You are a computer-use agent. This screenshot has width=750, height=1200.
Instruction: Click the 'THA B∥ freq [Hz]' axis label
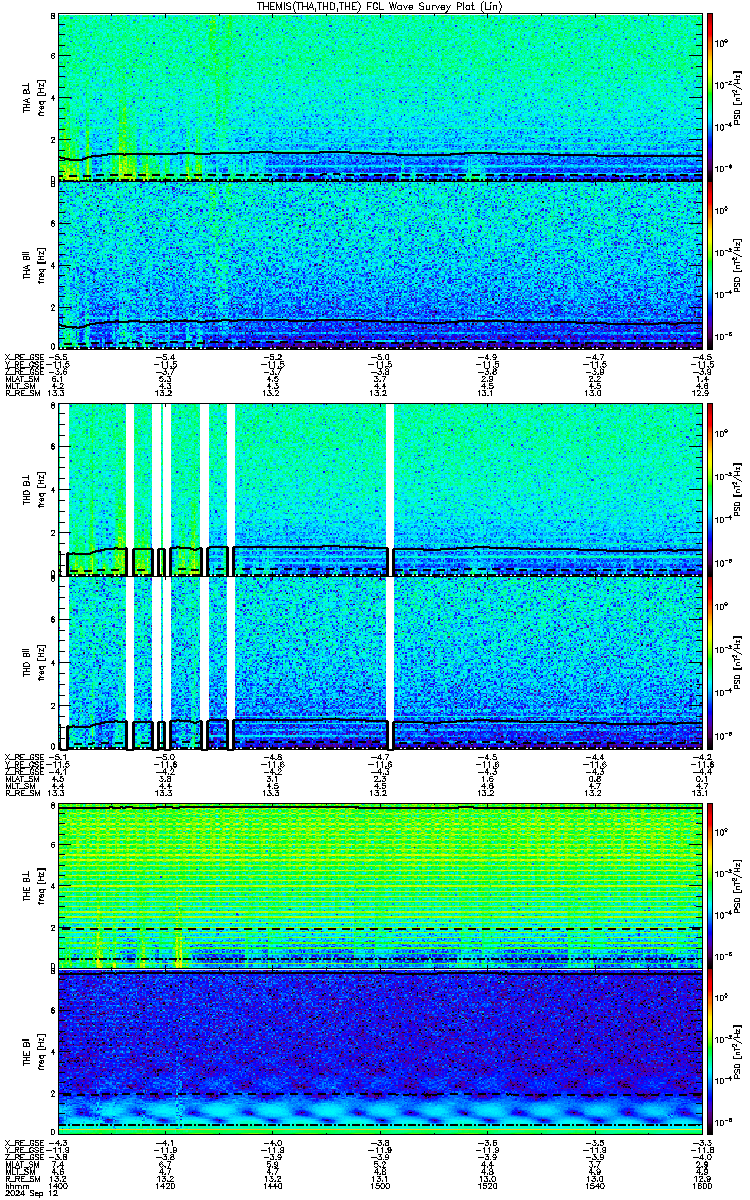coord(35,265)
